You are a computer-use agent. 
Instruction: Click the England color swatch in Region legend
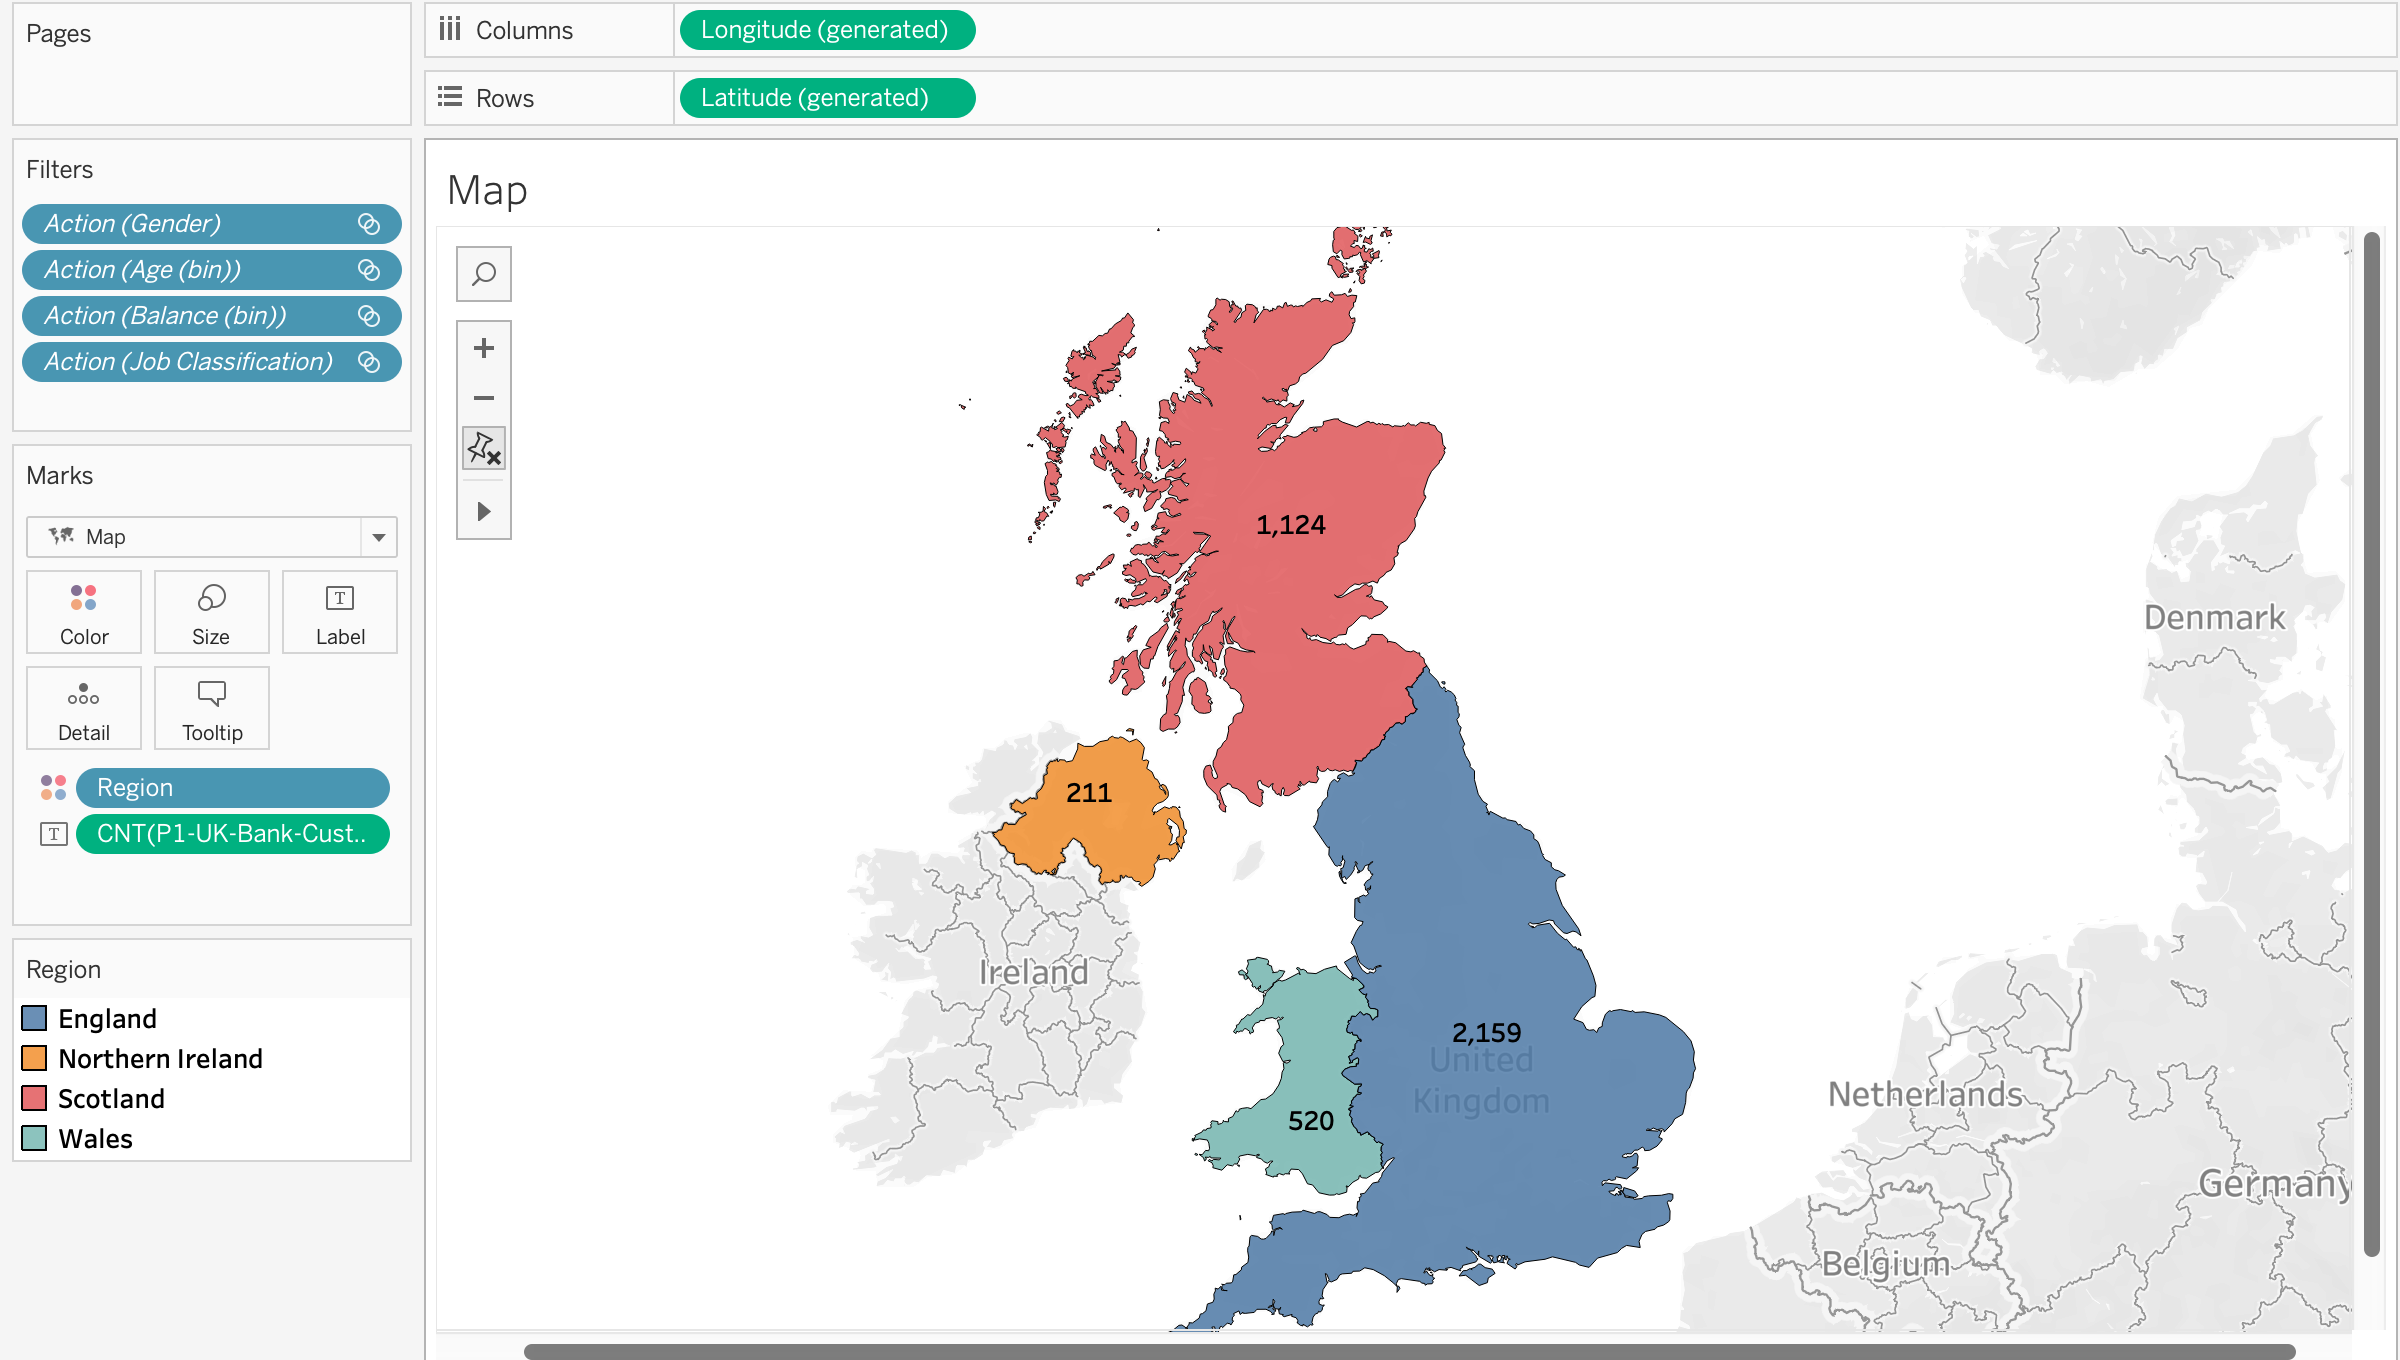tap(35, 1018)
